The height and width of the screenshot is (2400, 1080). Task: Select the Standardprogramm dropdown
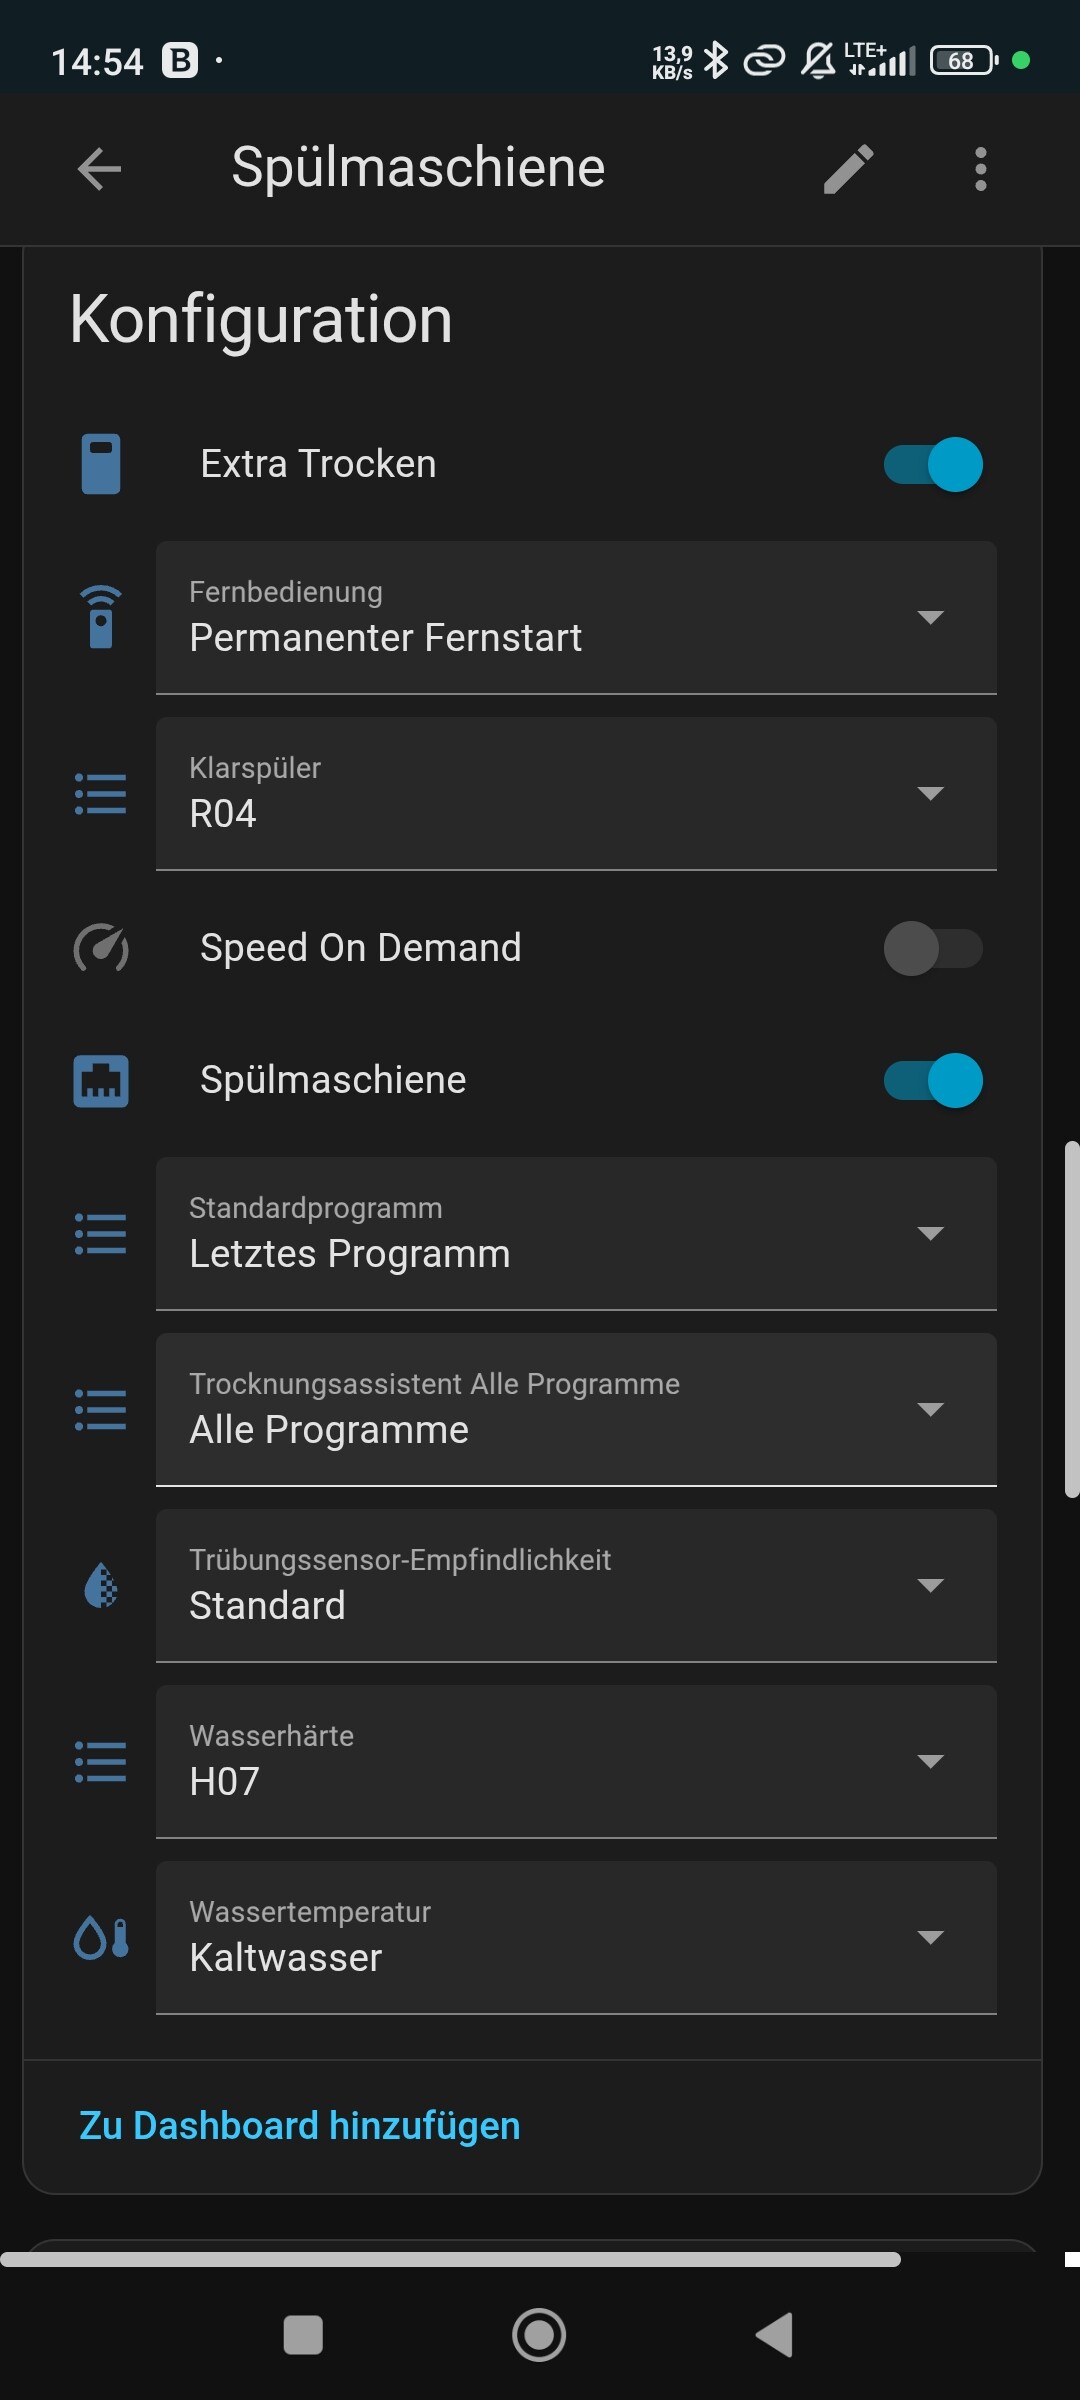(576, 1233)
